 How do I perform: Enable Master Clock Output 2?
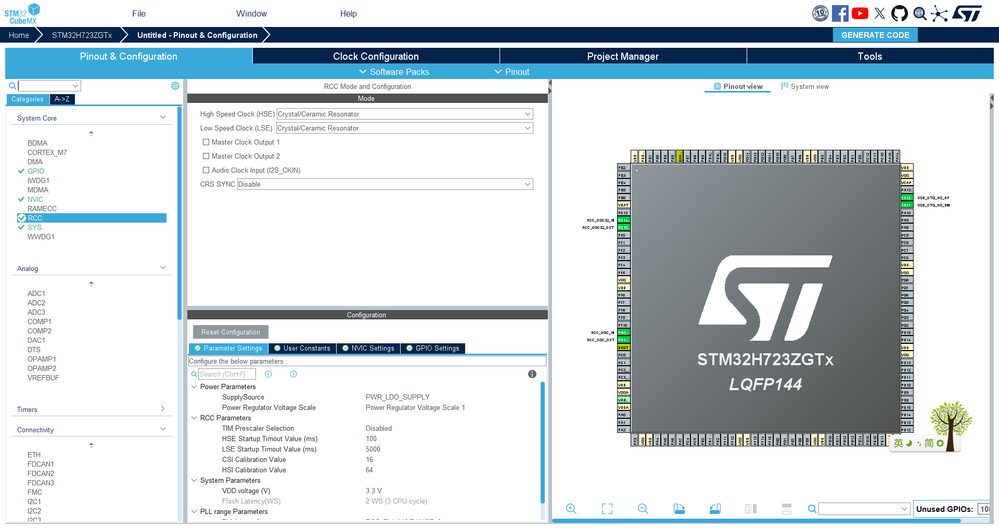point(206,156)
